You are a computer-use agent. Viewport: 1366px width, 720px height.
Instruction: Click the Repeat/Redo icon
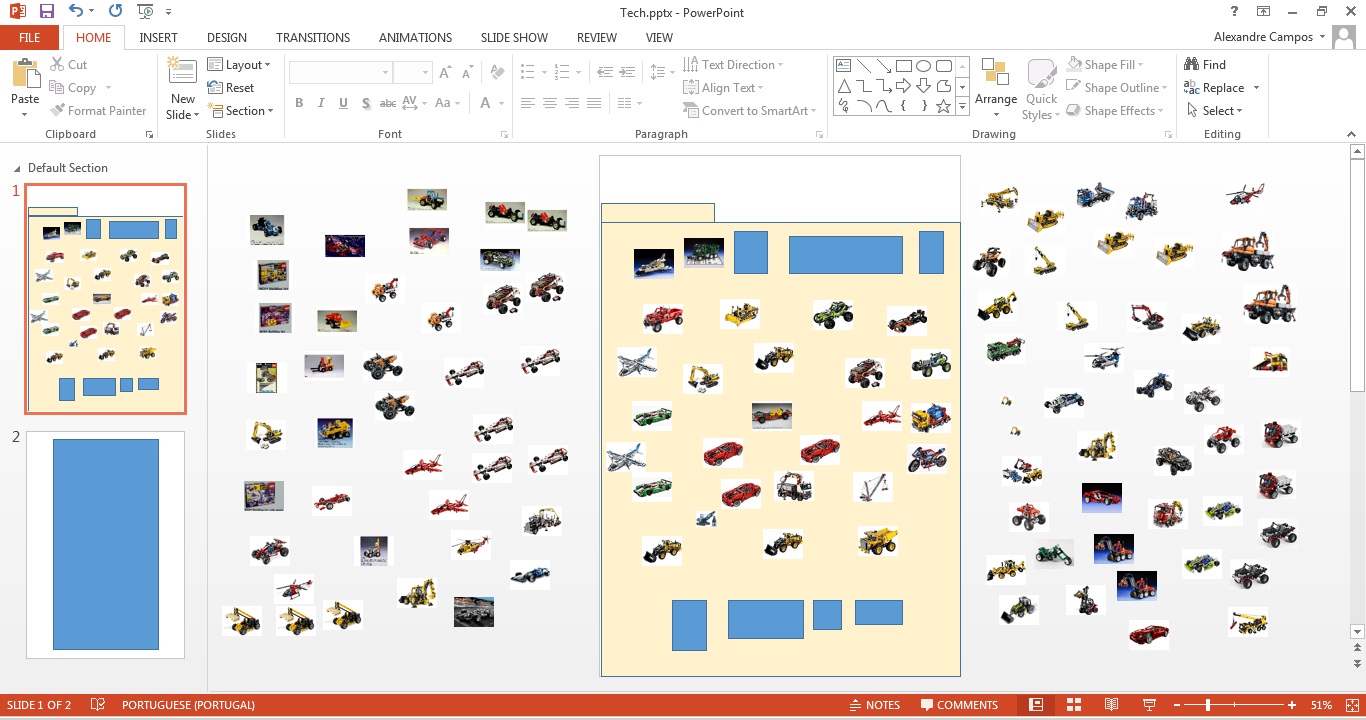click(115, 11)
